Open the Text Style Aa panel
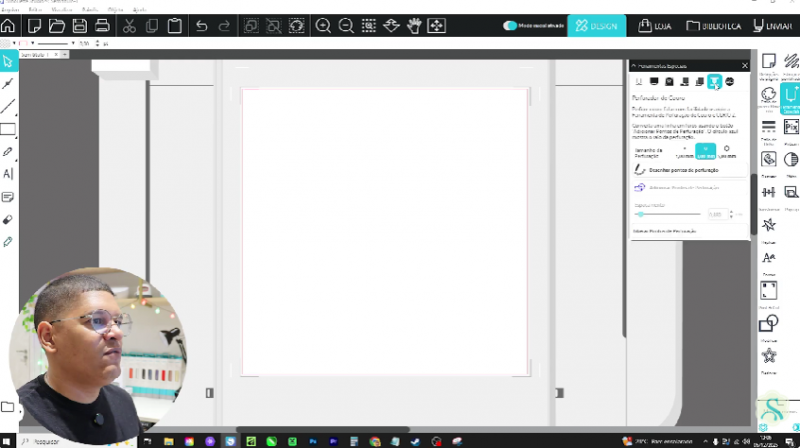The height and width of the screenshot is (448, 800). [x=768, y=258]
